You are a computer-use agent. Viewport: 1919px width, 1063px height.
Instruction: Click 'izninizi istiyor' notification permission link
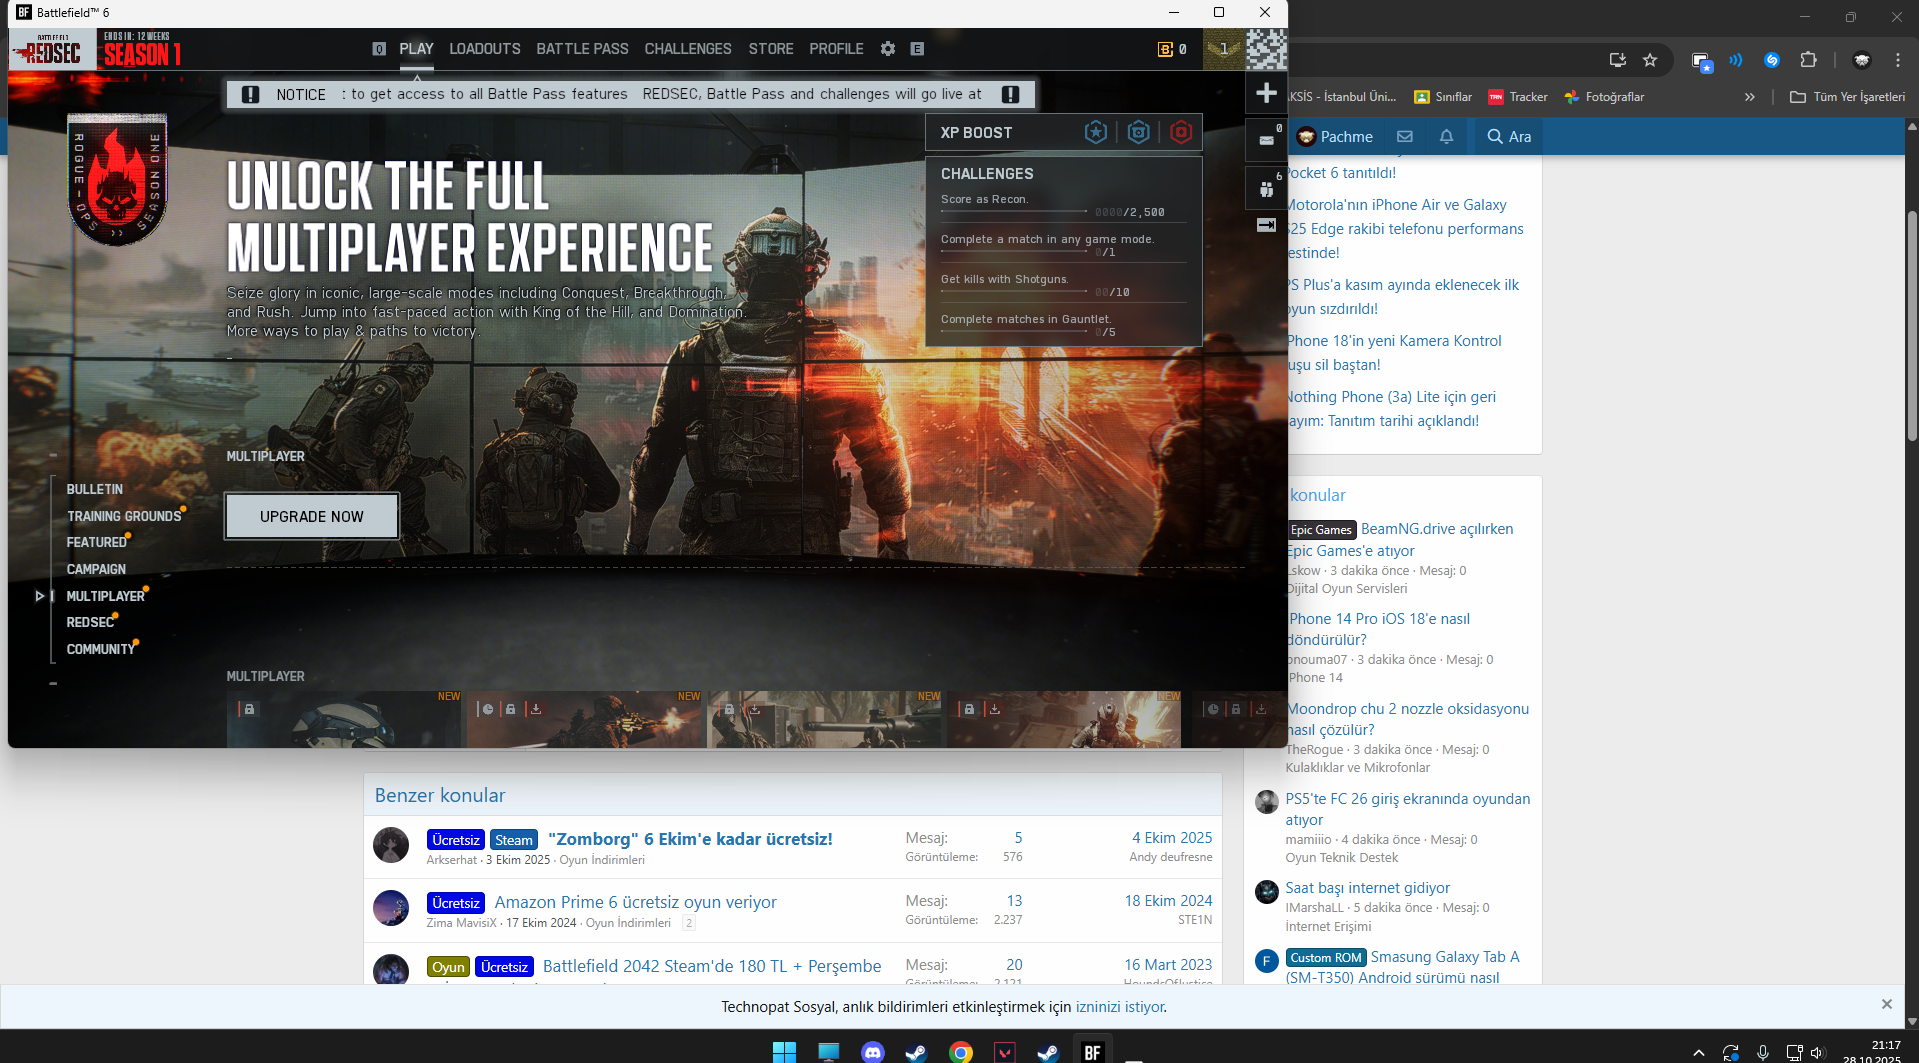[1120, 1007]
